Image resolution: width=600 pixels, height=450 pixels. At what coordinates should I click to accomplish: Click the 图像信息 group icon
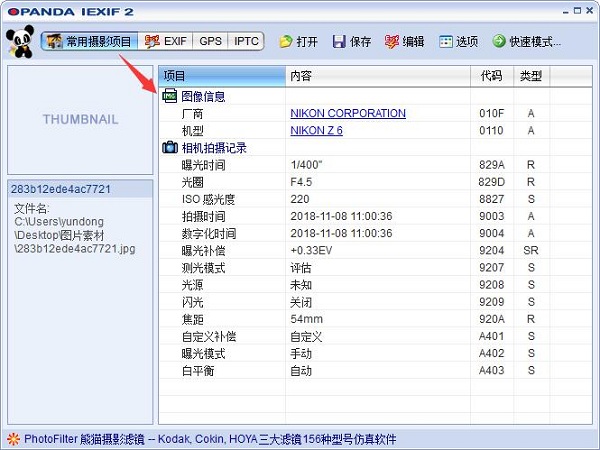[169, 97]
